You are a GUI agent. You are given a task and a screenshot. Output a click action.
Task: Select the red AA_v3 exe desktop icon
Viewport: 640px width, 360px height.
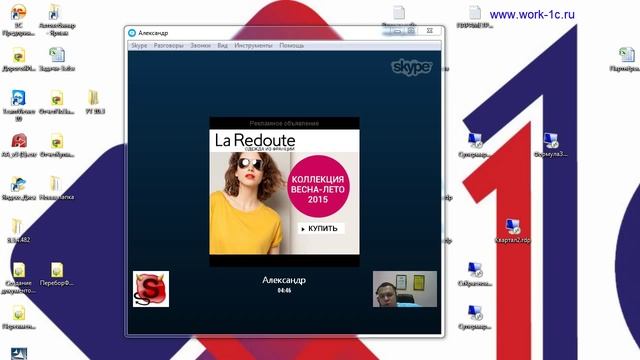[18, 145]
